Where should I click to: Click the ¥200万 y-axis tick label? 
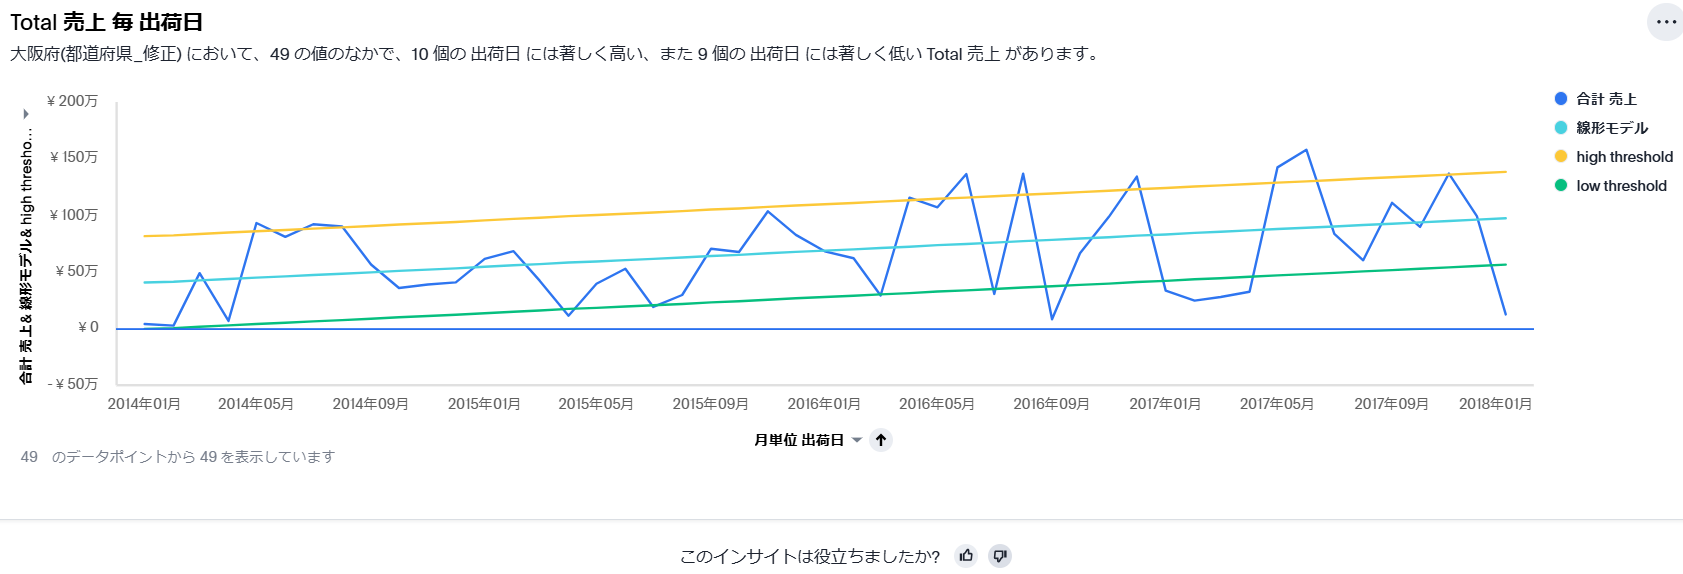[x=73, y=101]
